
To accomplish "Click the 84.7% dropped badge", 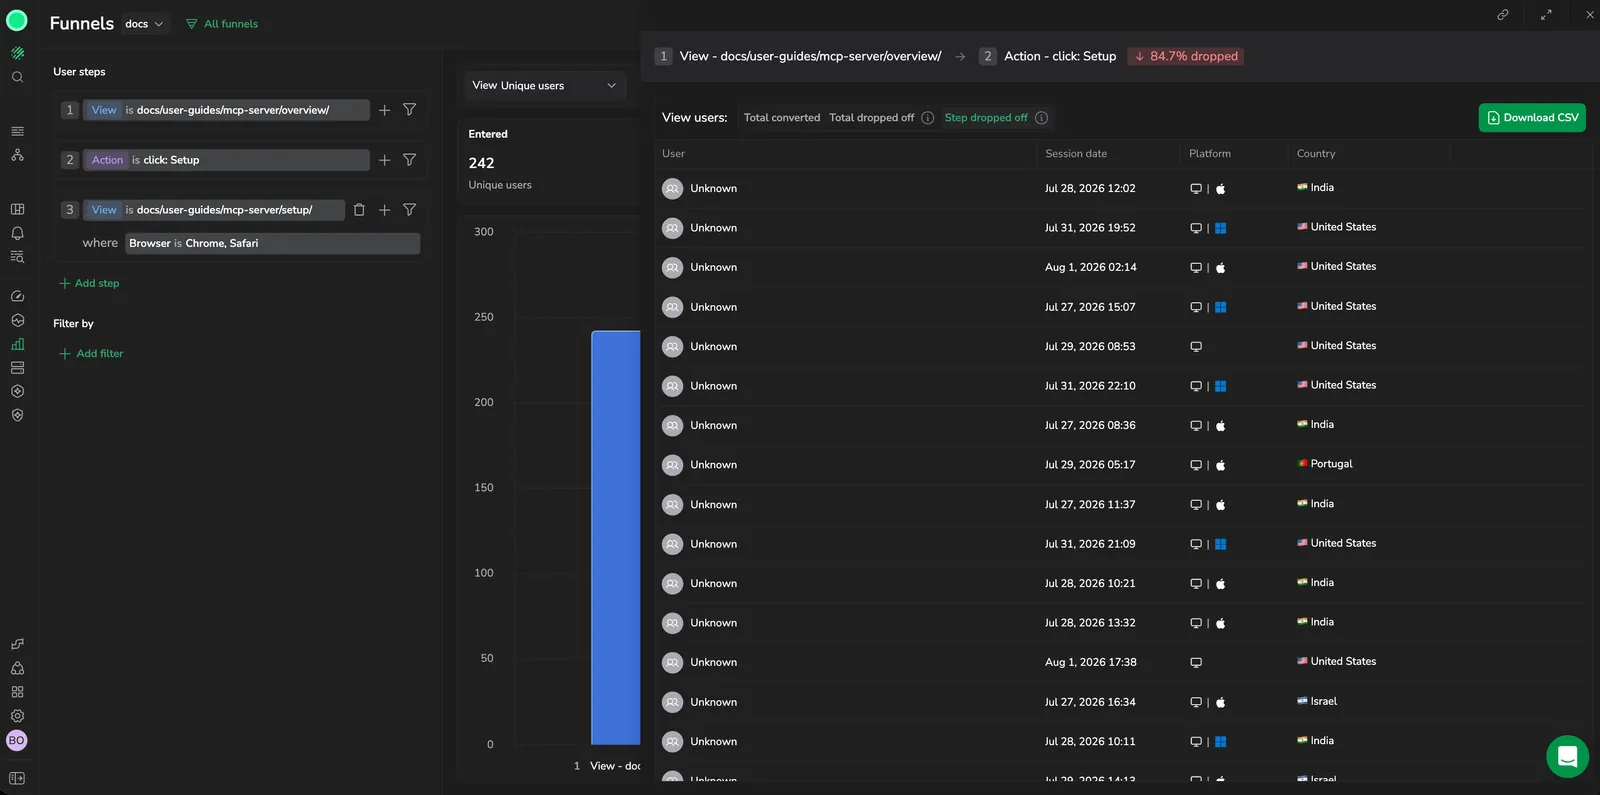I will [x=1185, y=56].
